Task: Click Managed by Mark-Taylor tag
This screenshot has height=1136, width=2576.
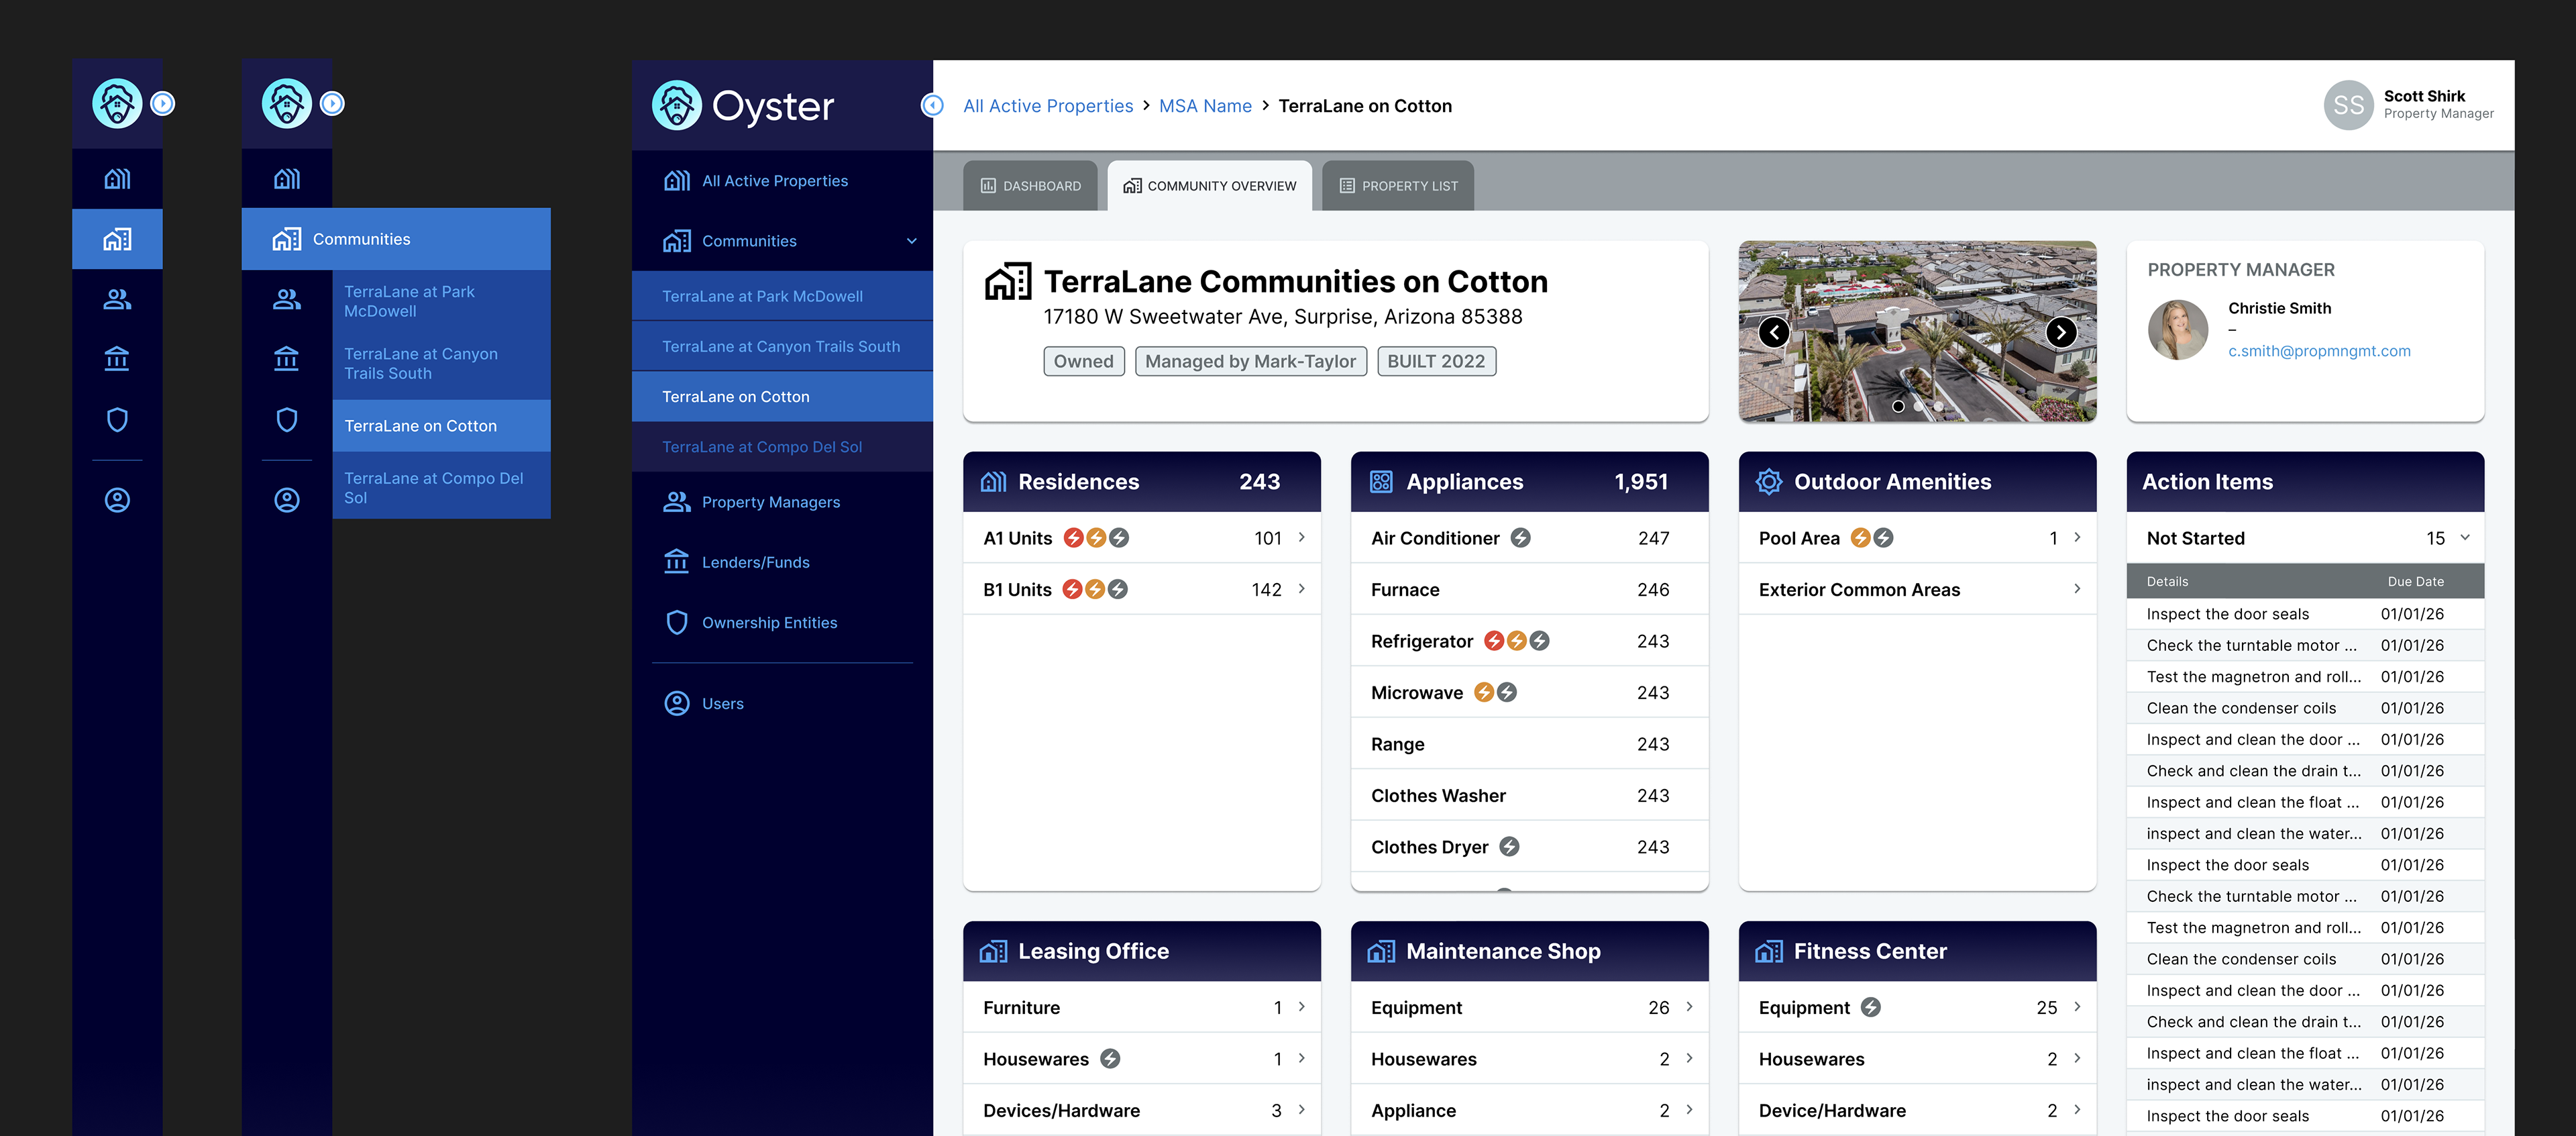Action: [x=1250, y=361]
